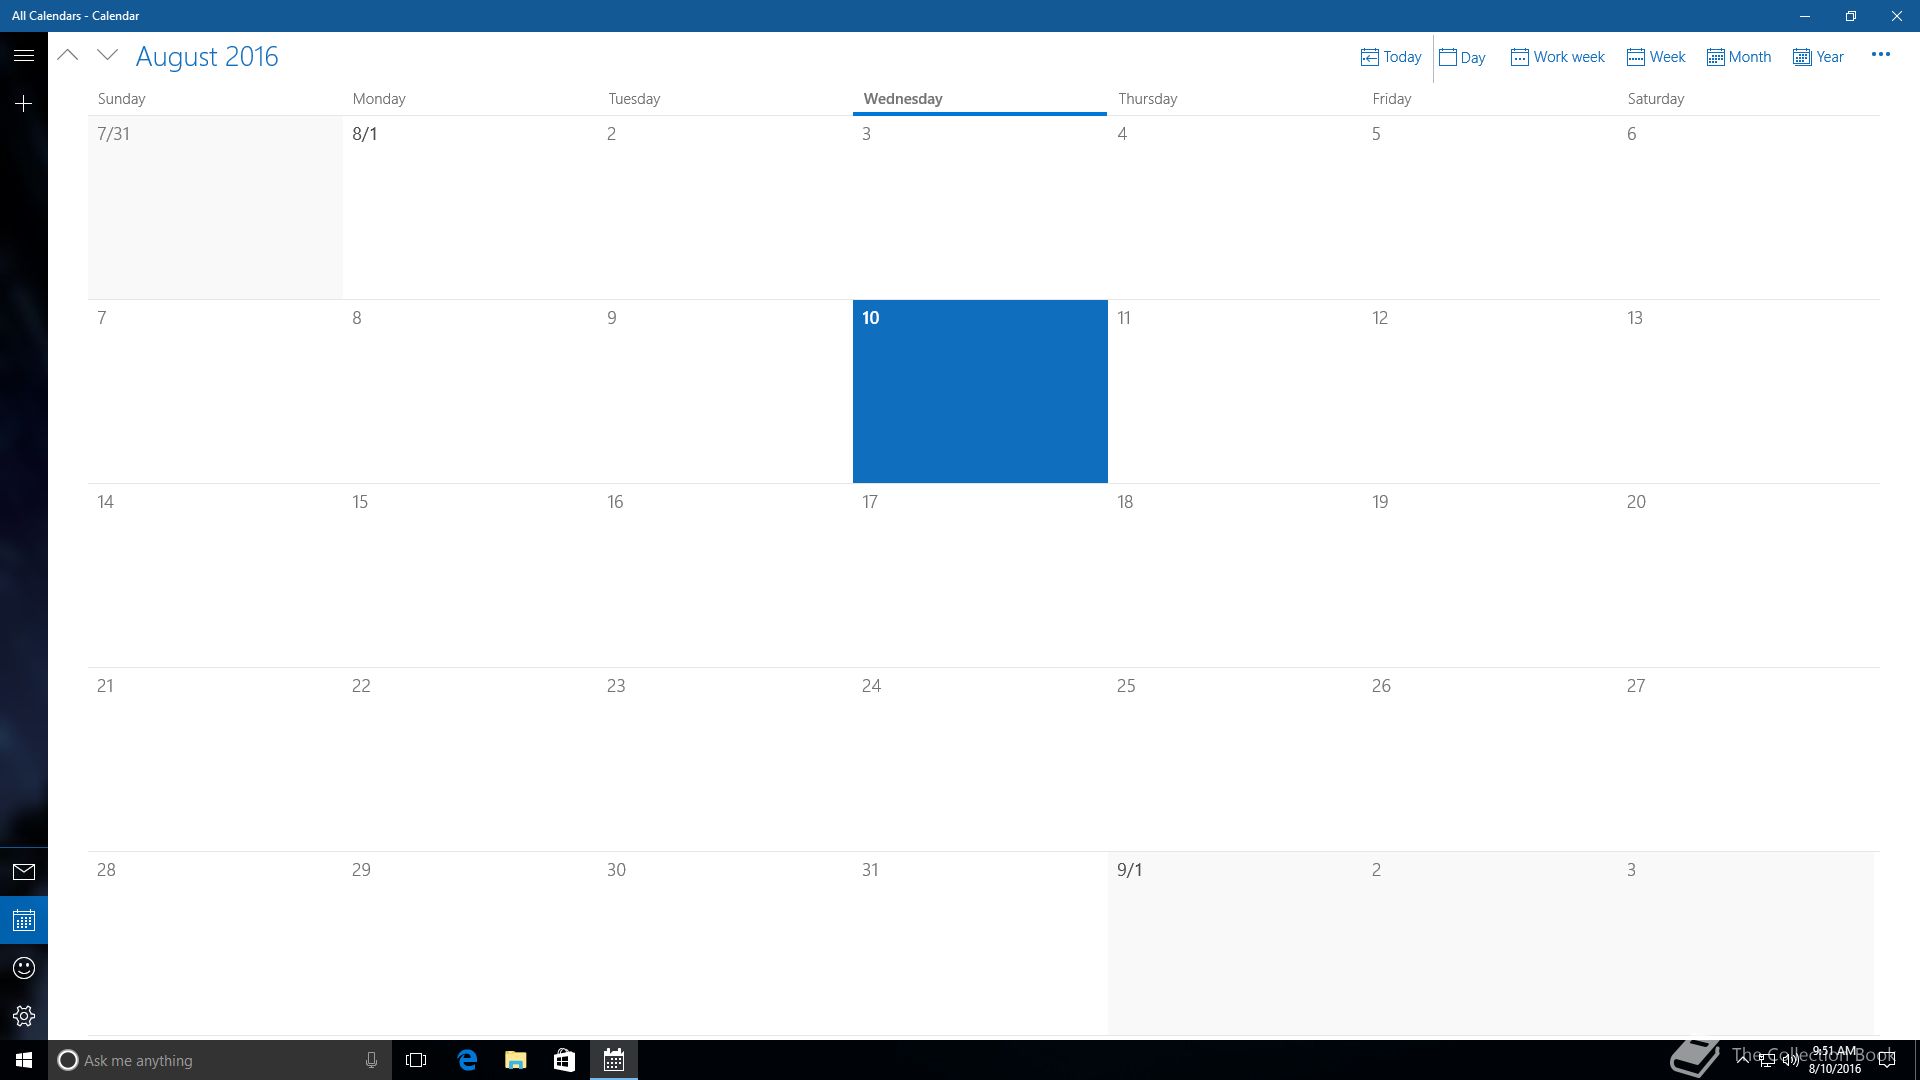
Task: Go to previous month with up chevron
Action: (x=68, y=56)
